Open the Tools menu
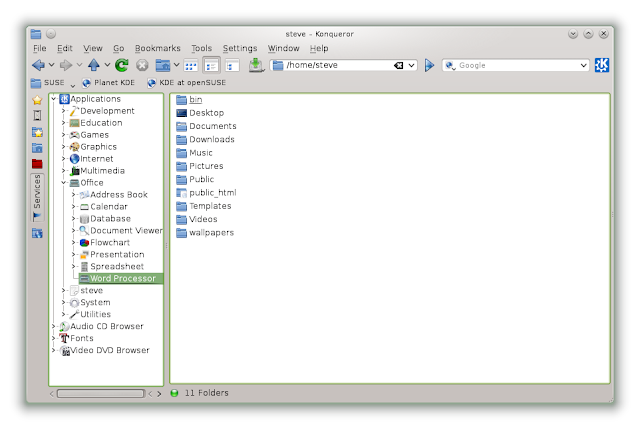 [x=202, y=48]
